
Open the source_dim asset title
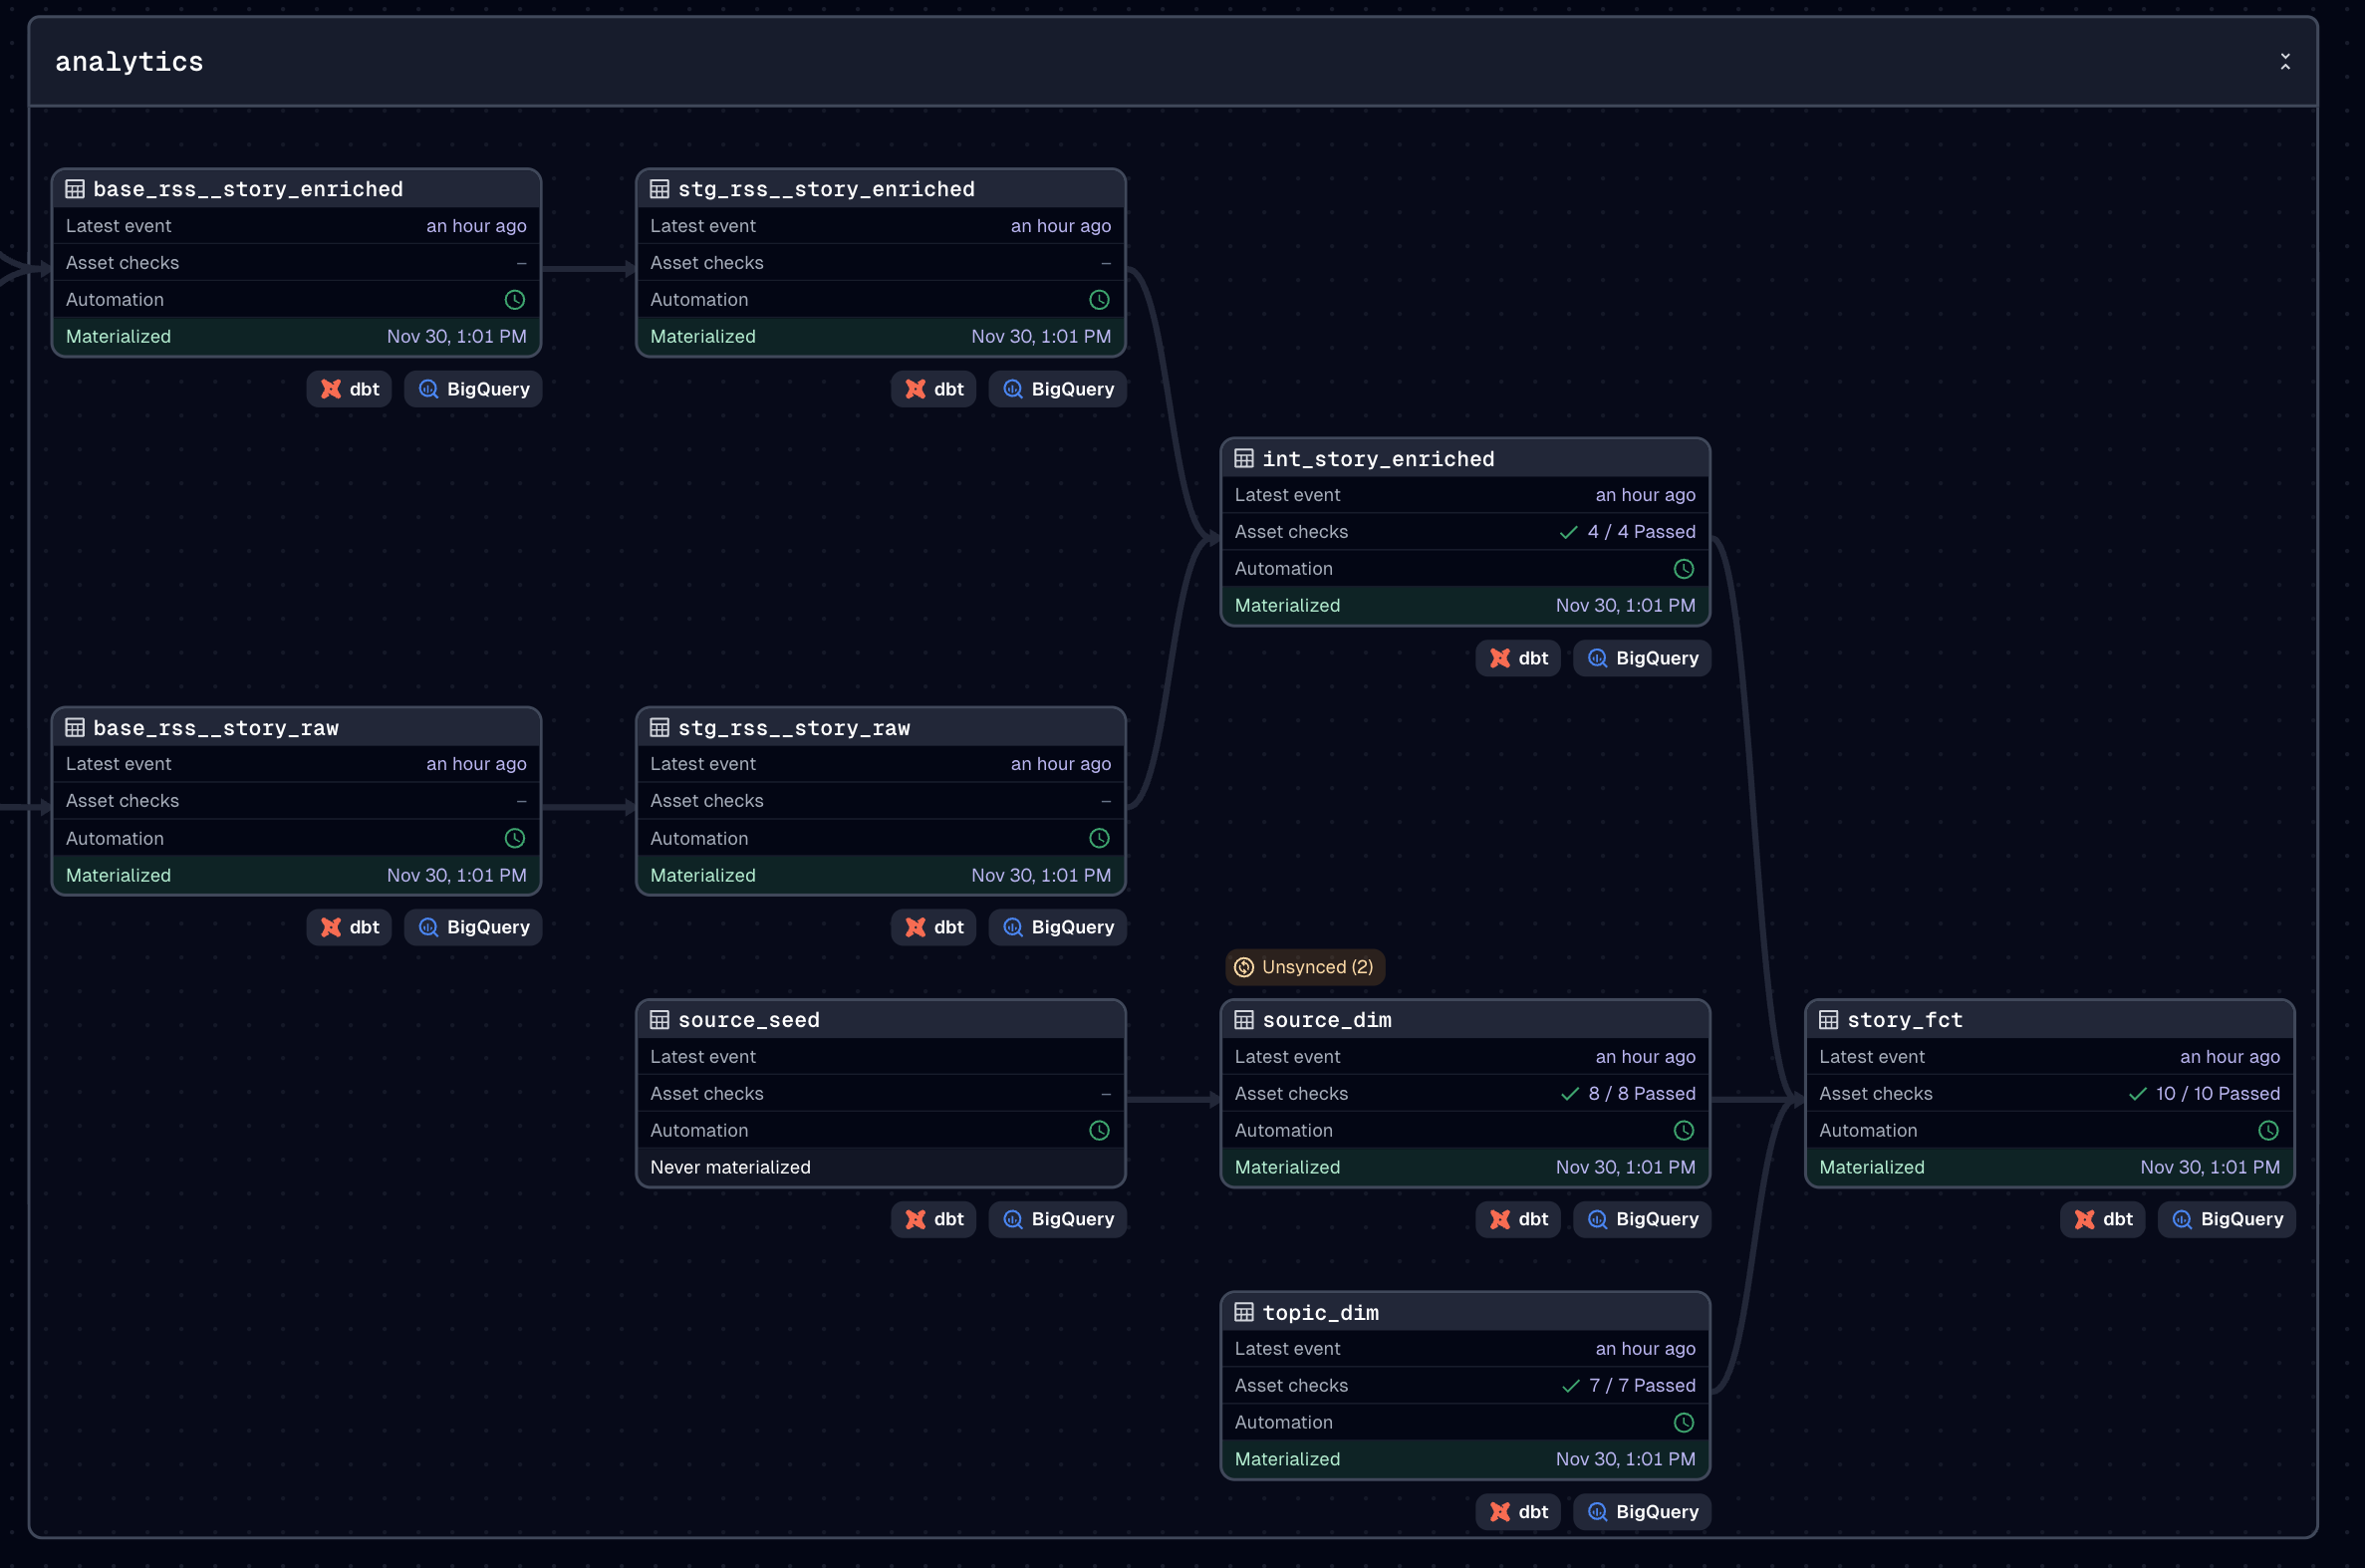[1326, 1020]
